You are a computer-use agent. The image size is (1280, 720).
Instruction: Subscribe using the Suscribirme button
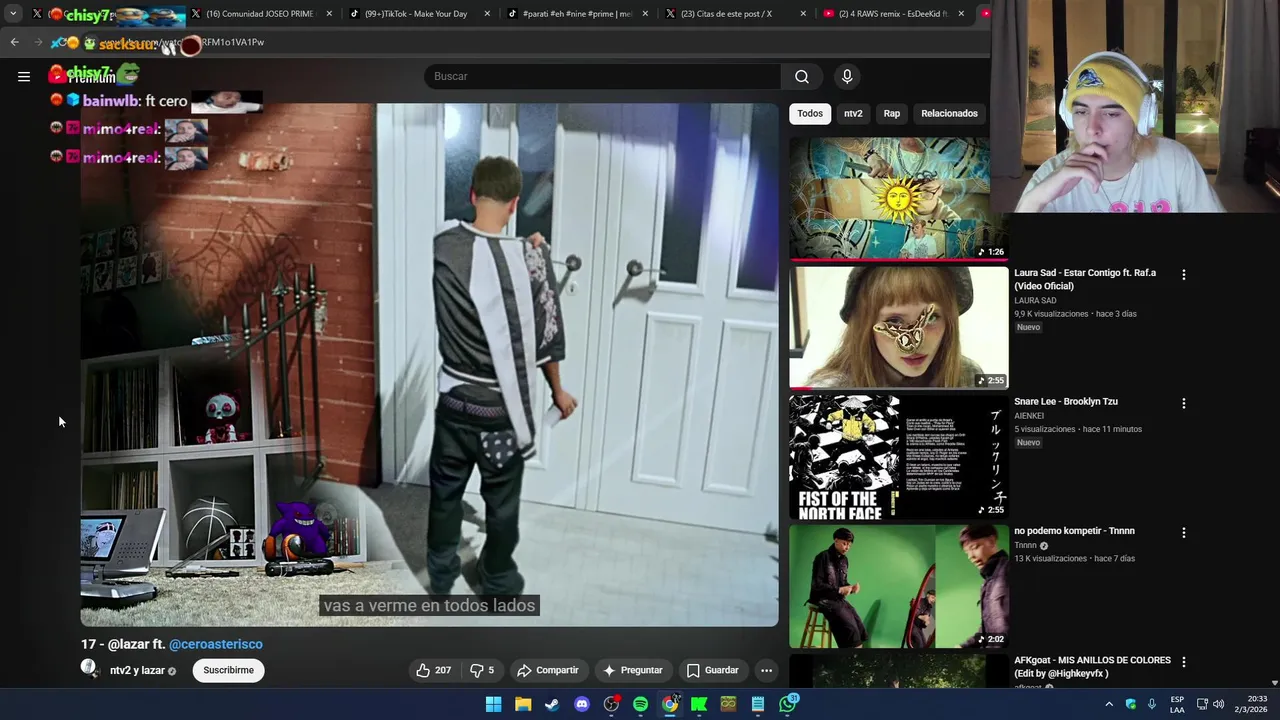tap(228, 670)
